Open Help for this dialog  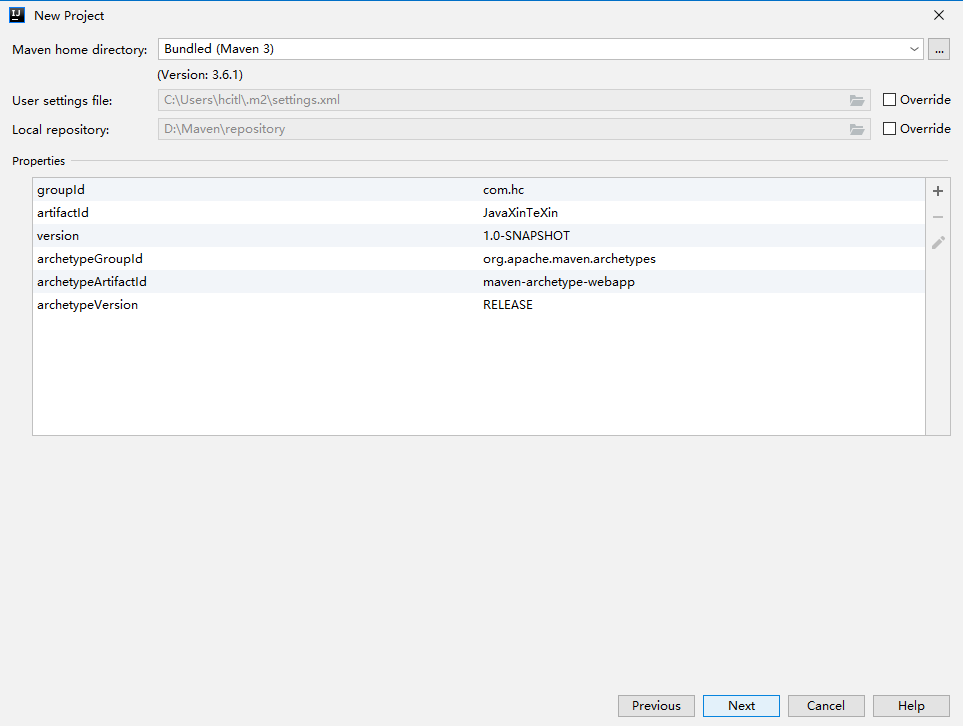tap(911, 706)
